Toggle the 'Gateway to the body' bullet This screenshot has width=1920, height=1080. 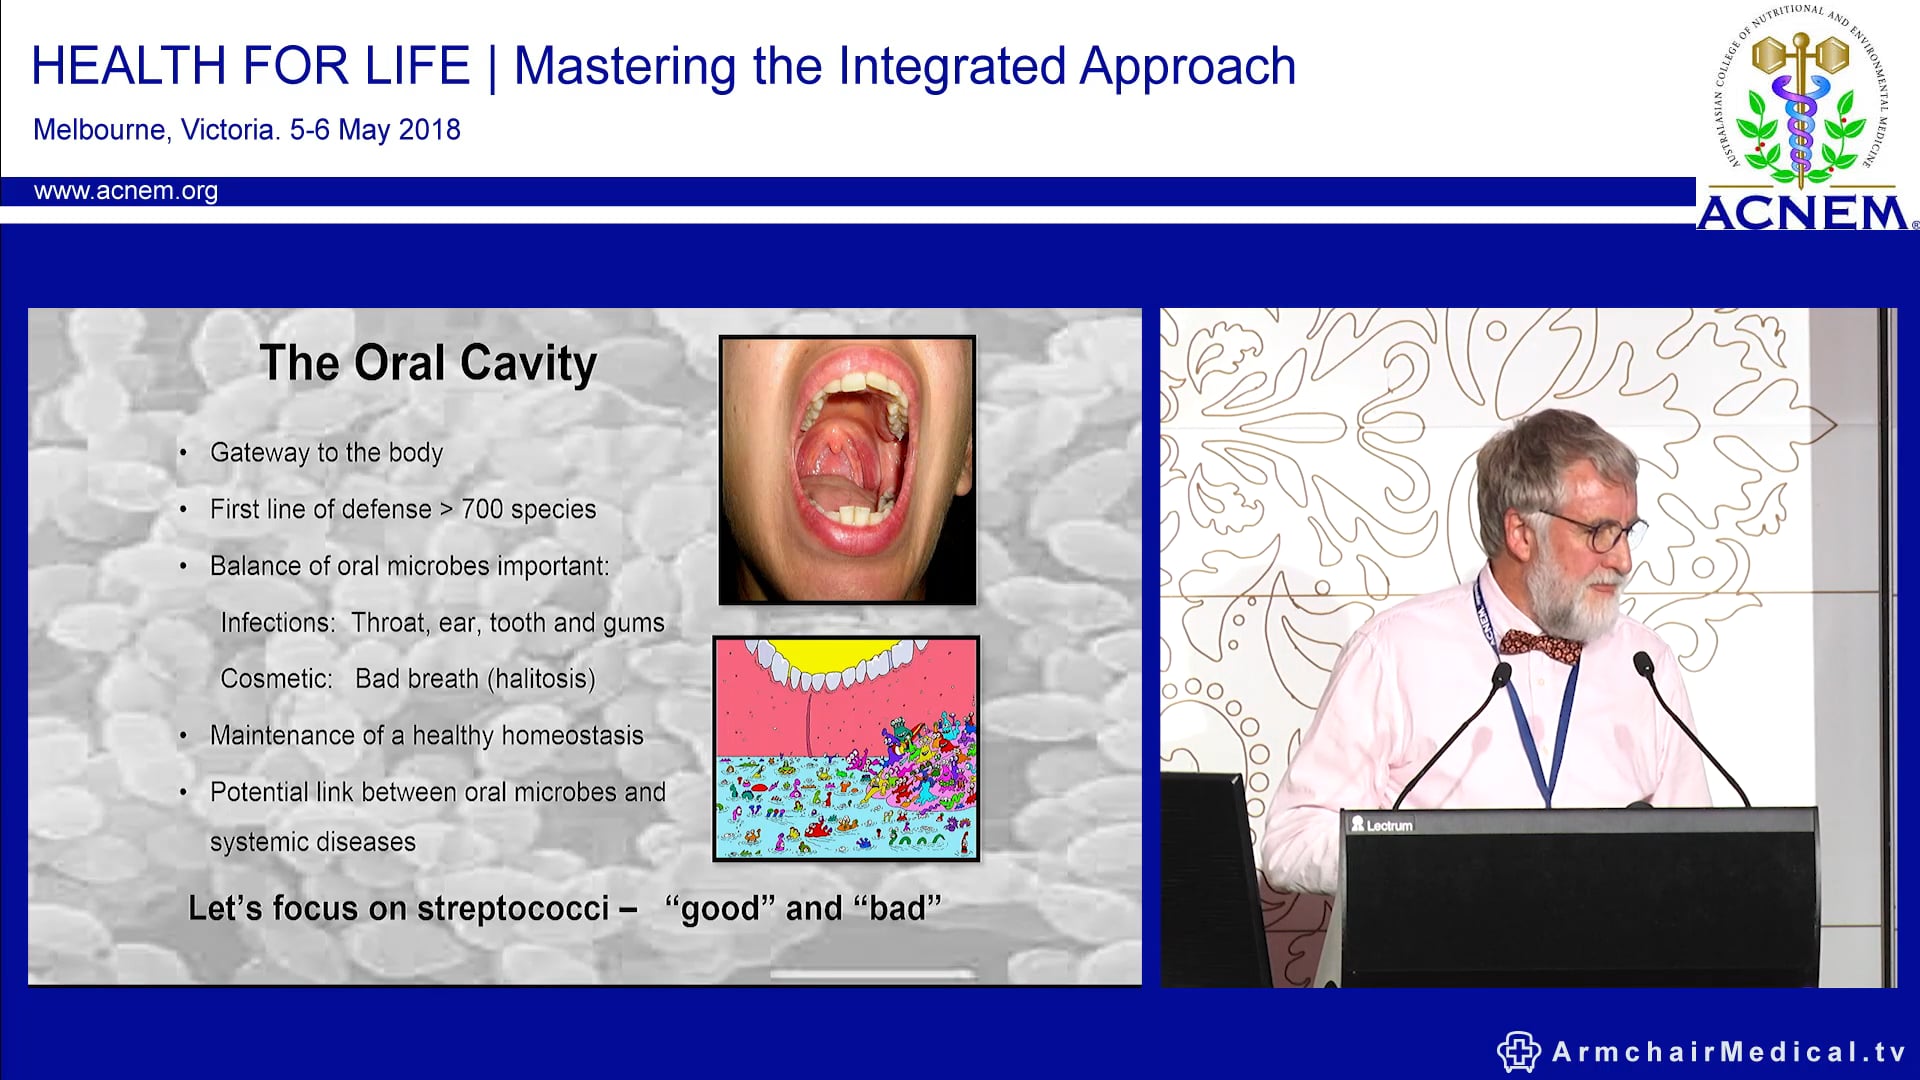click(x=325, y=452)
